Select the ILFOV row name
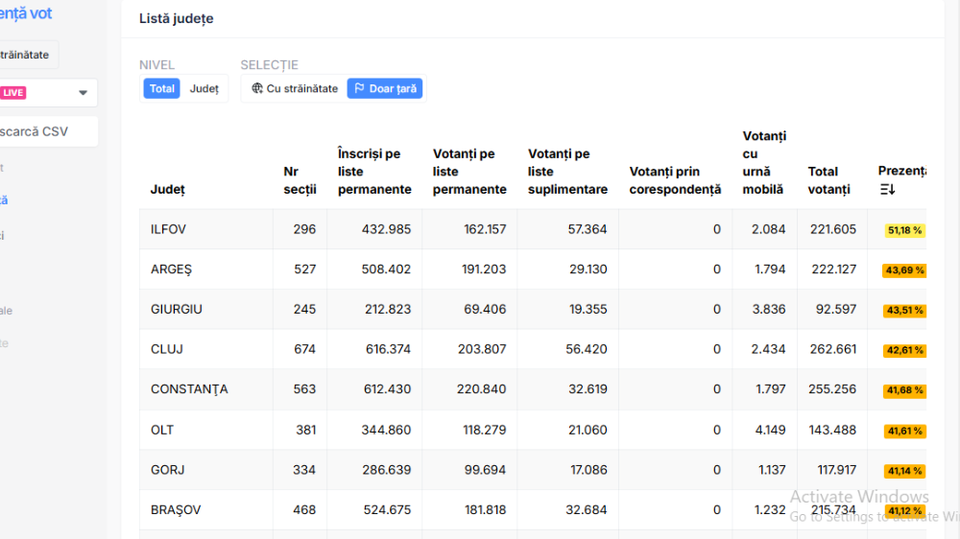The height and width of the screenshot is (539, 960). coord(168,229)
